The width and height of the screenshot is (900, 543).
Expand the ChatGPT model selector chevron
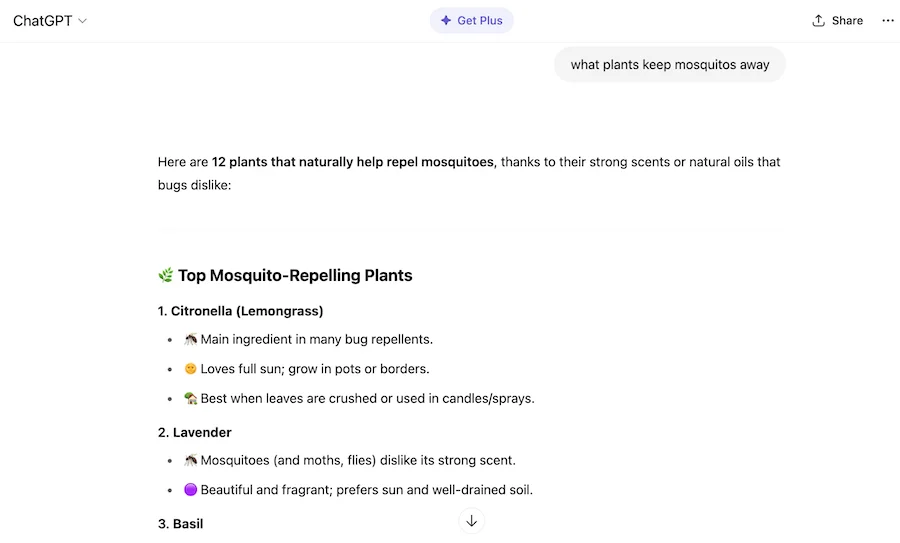tap(83, 21)
